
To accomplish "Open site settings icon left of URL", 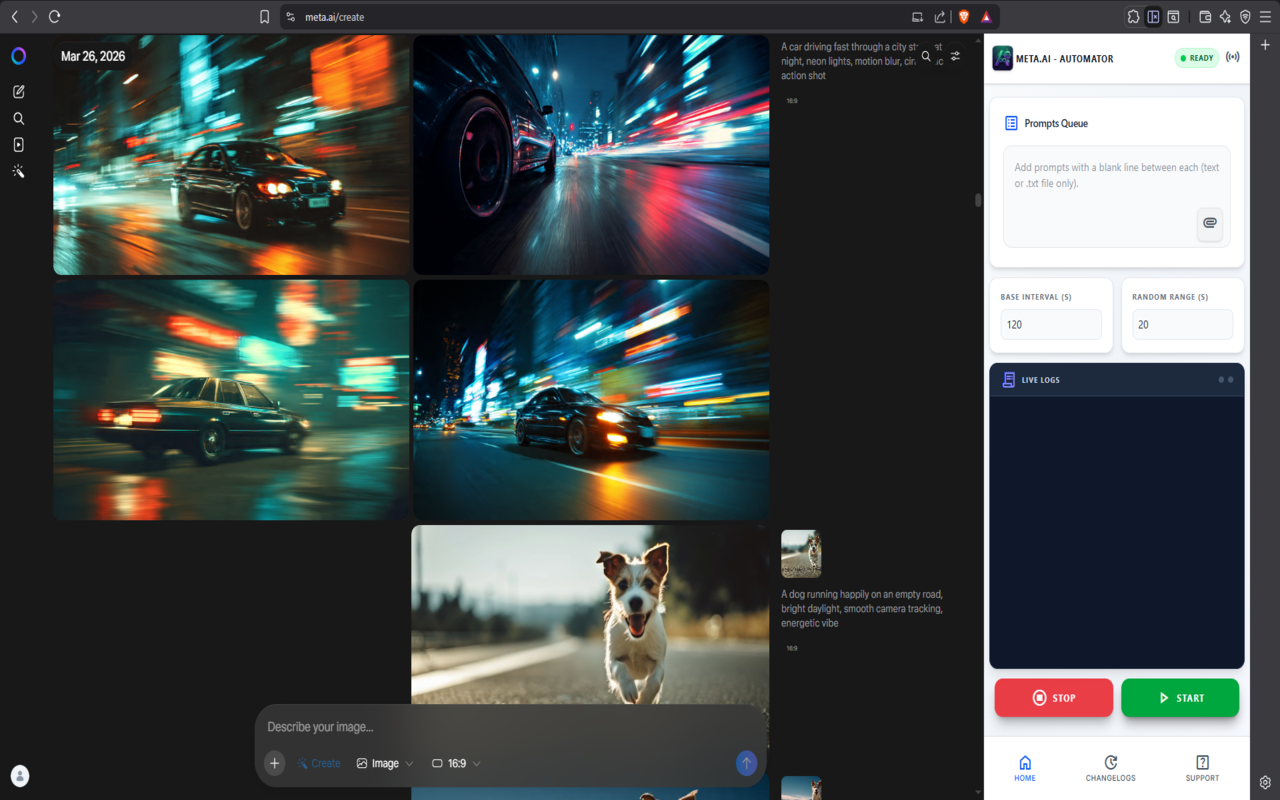I will pos(290,17).
